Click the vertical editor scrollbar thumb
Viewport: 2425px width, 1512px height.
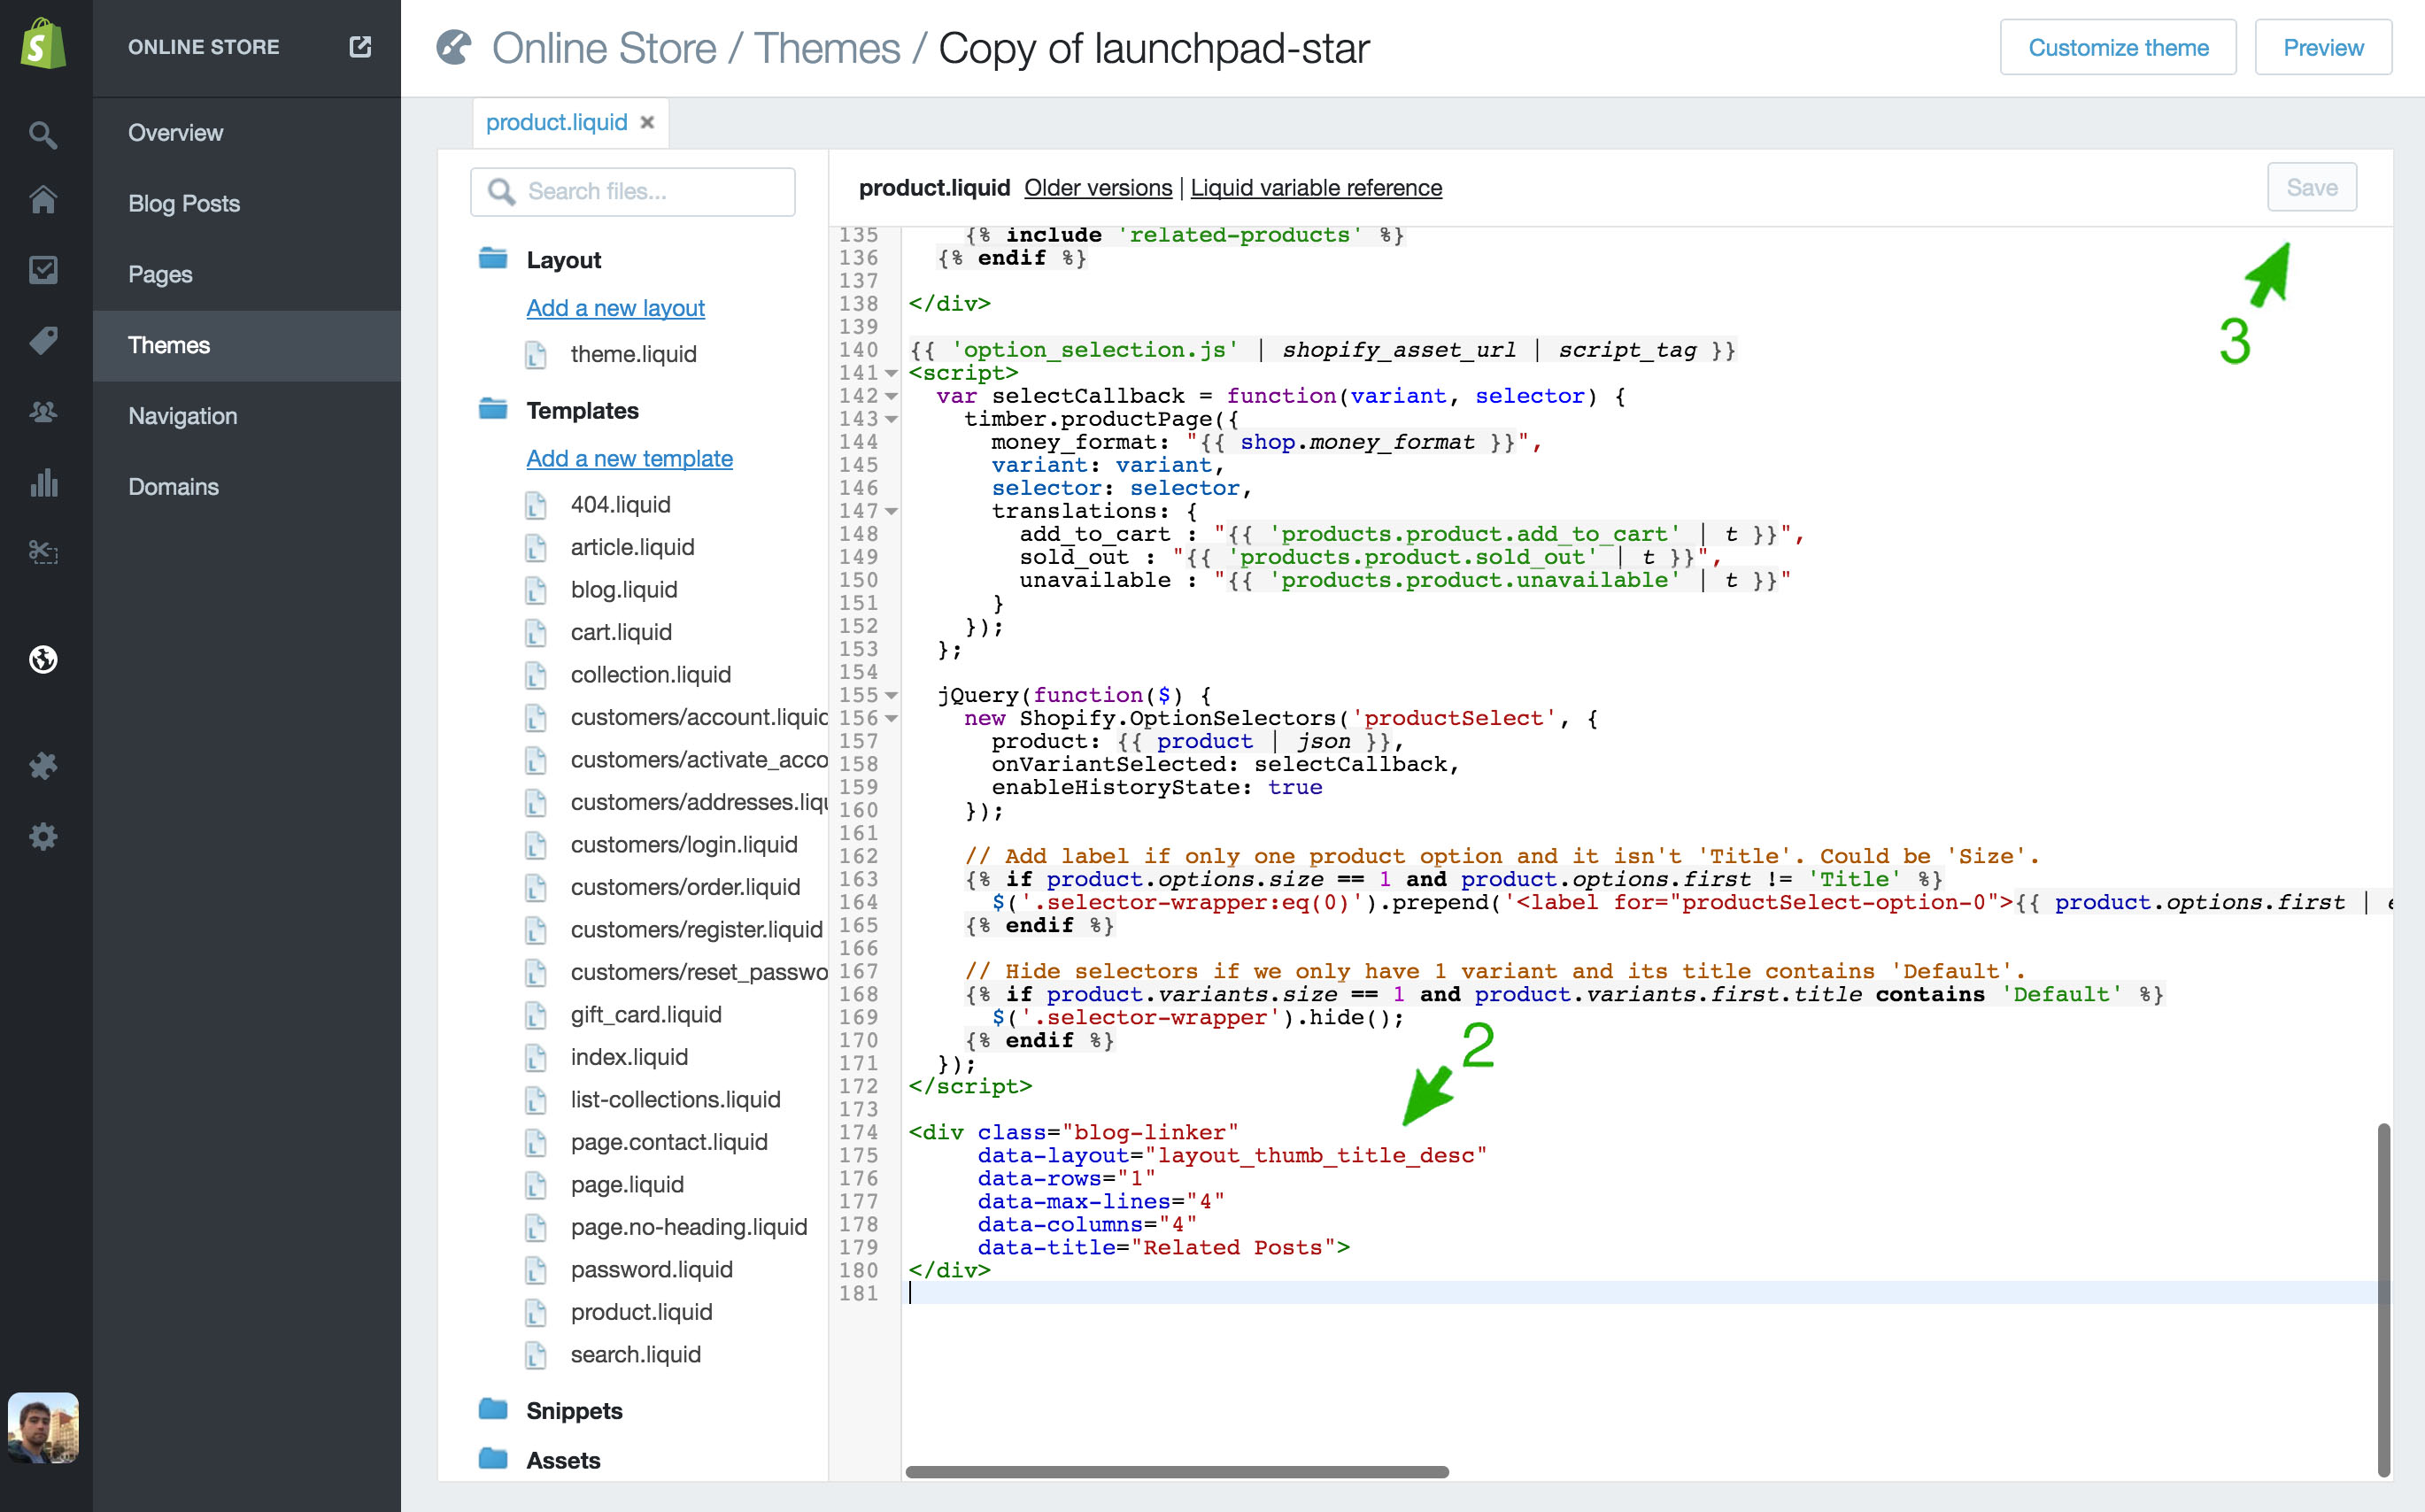coord(2384,1299)
